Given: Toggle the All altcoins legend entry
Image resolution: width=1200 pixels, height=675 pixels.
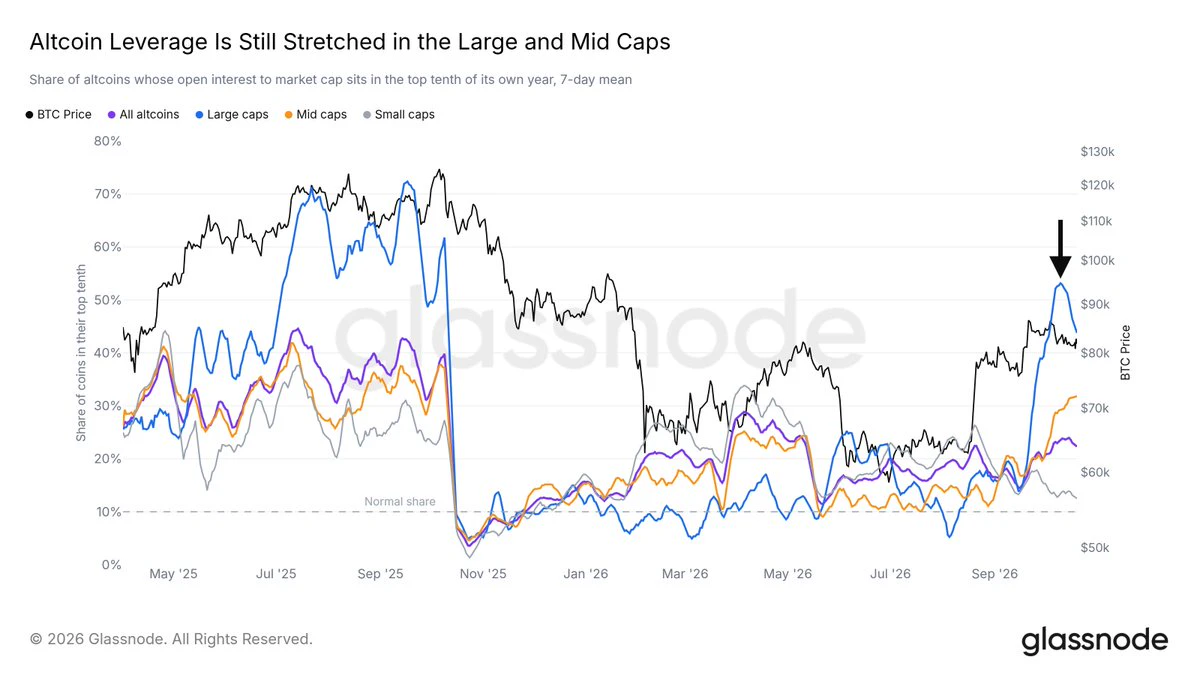Looking at the screenshot, I should (x=143, y=114).
